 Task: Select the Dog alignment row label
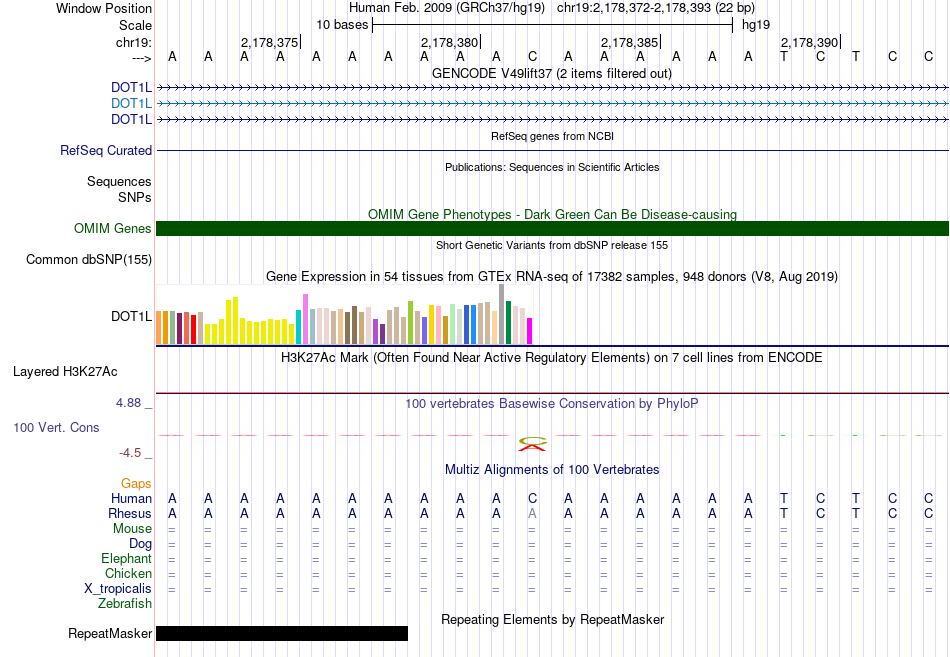(140, 544)
